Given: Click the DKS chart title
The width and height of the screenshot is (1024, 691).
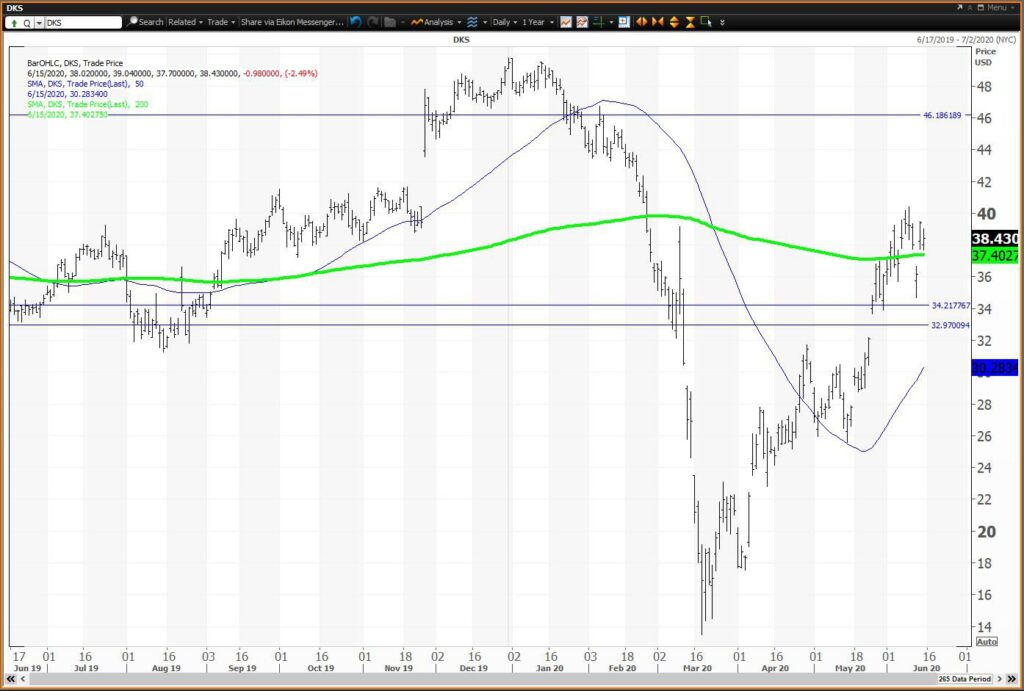Looking at the screenshot, I should tap(461, 39).
